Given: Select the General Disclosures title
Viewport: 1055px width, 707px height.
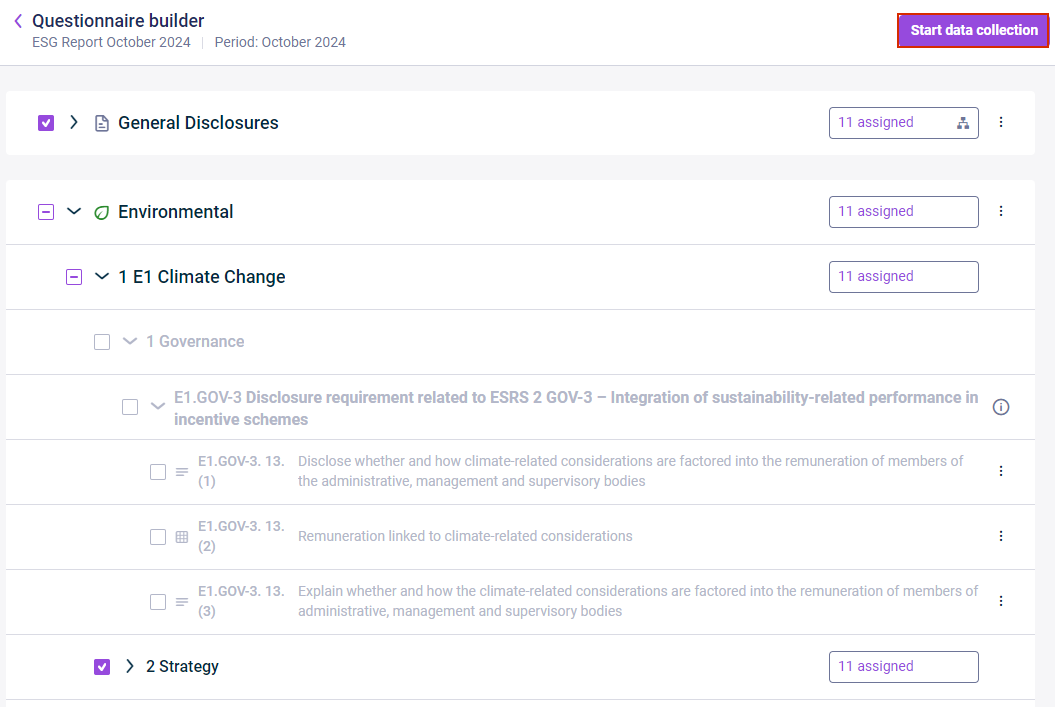Looking at the screenshot, I should point(198,123).
